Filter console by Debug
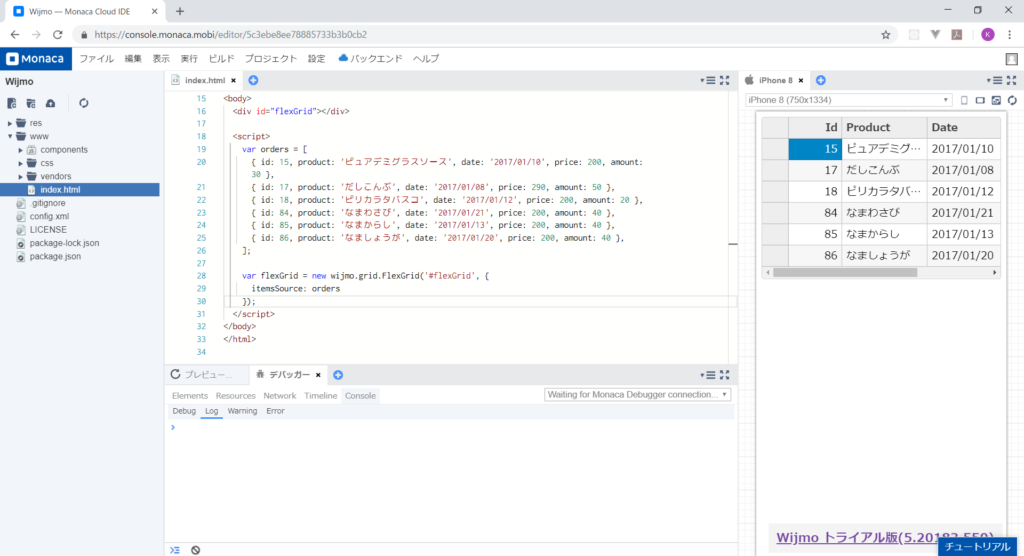The image size is (1024, 556). pyautogui.click(x=184, y=411)
